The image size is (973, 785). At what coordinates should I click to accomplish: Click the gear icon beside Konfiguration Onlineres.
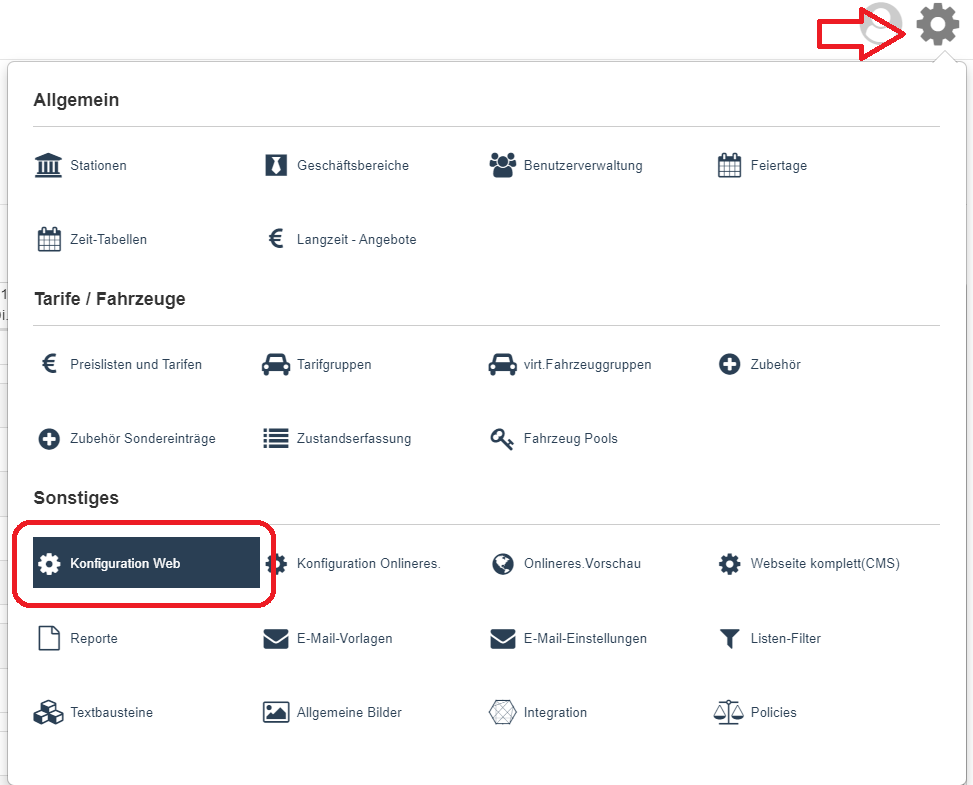(x=277, y=563)
